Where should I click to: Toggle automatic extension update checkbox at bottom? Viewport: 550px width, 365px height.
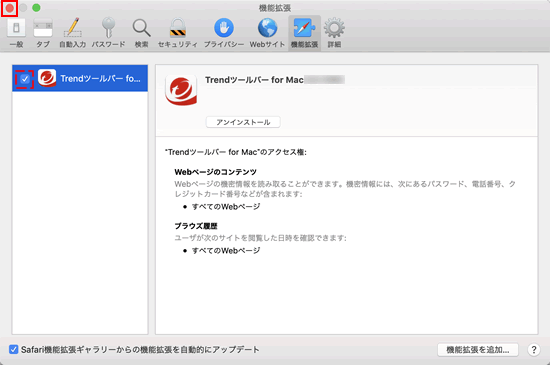(x=13, y=349)
